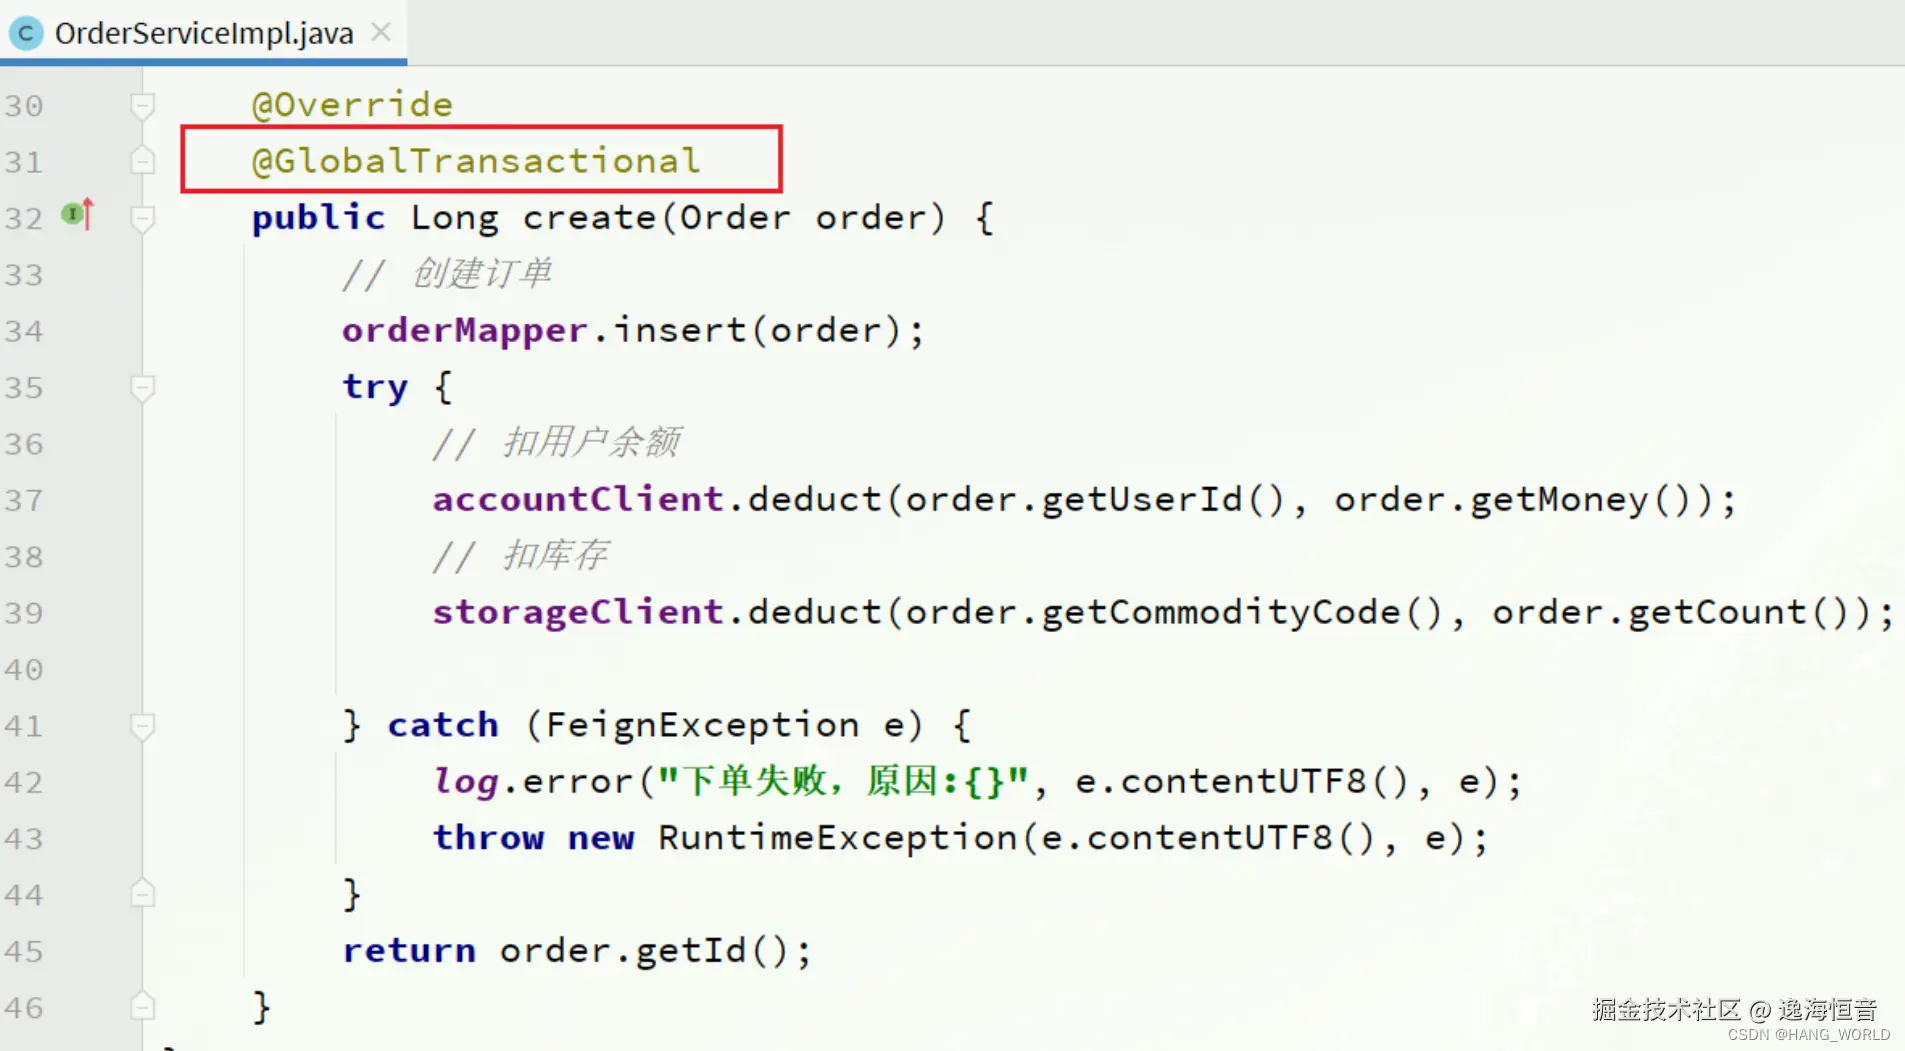Click the implements-method gutter icon on line 32
This screenshot has width=1905, height=1051.
point(78,214)
